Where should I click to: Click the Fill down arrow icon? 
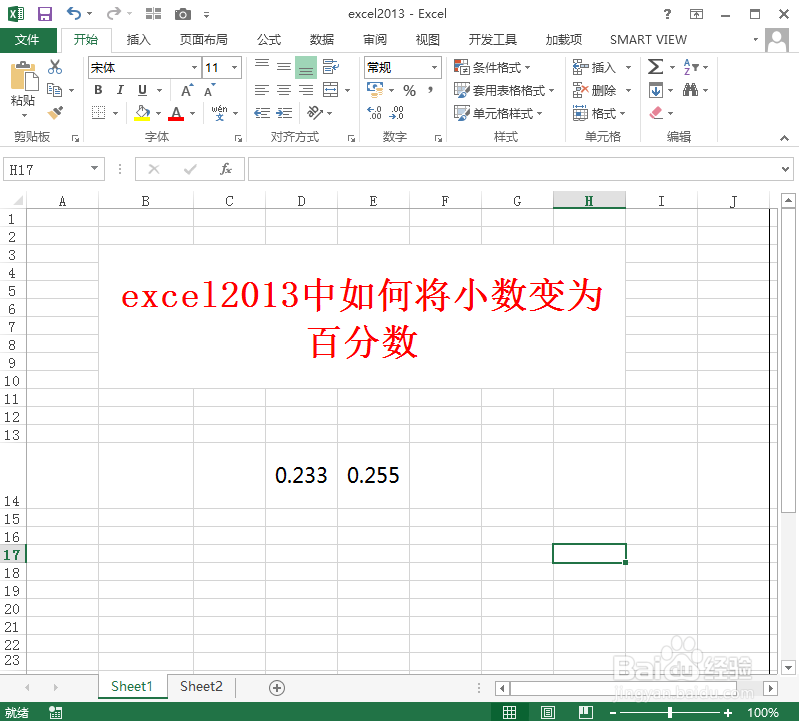point(656,90)
